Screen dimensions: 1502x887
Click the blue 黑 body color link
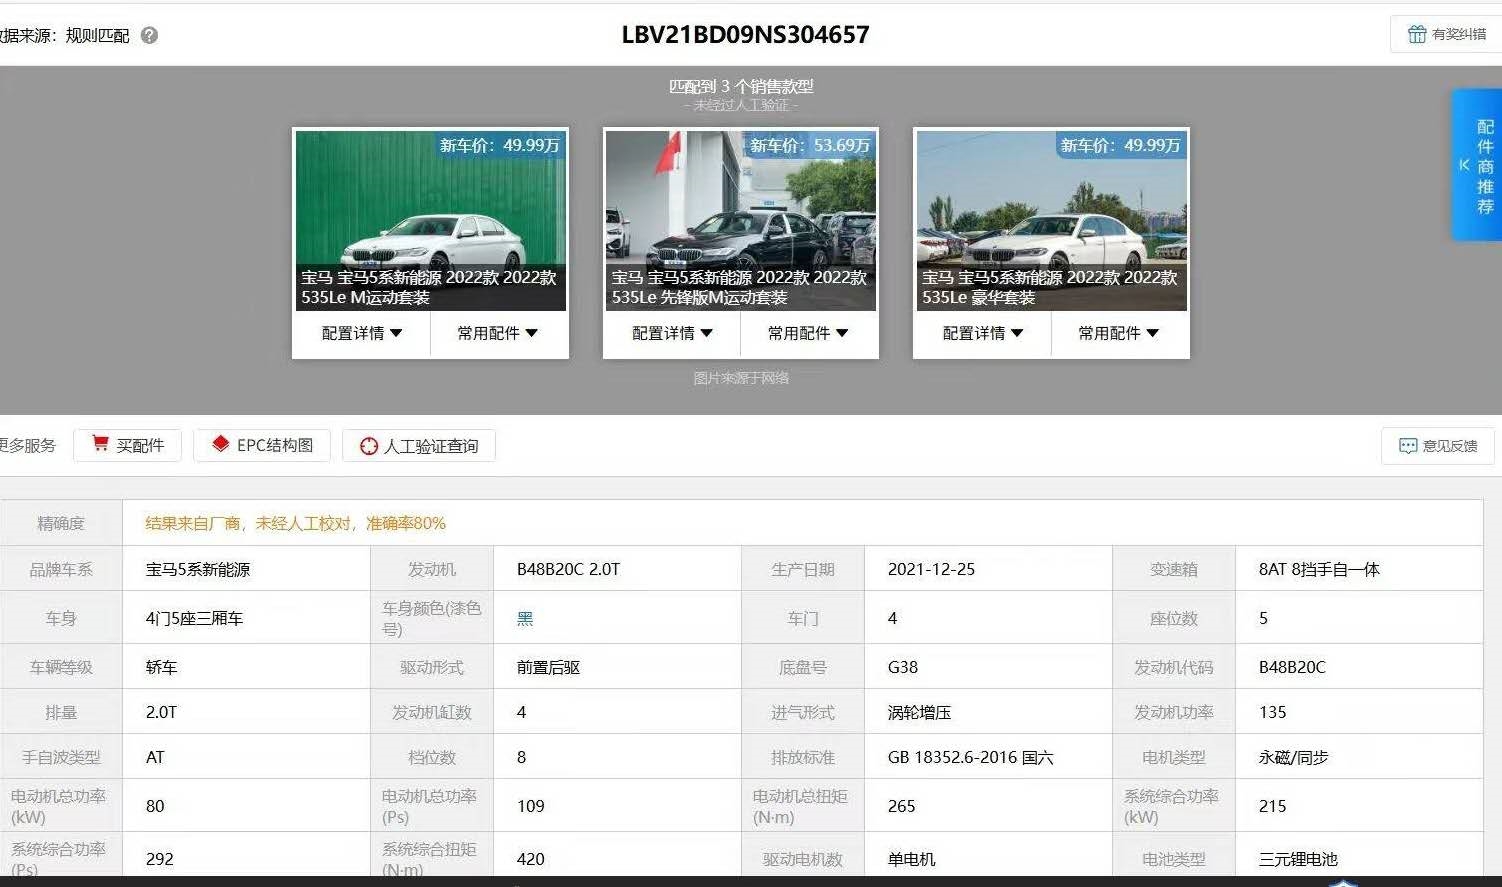click(525, 618)
